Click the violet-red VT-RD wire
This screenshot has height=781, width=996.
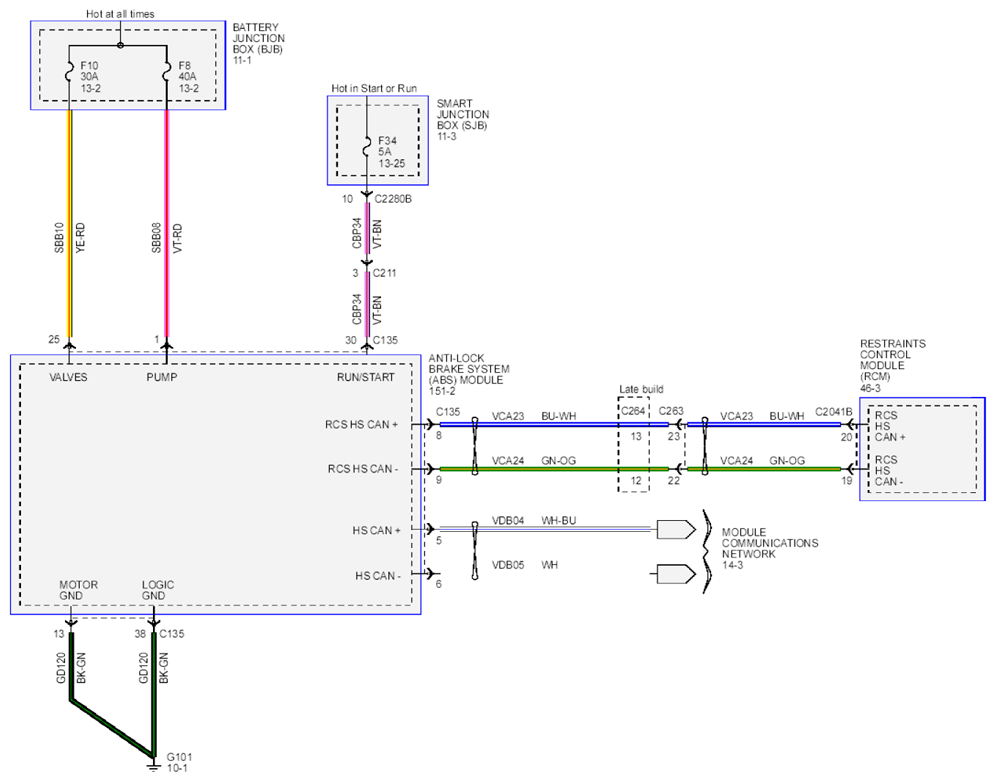pyautogui.click(x=167, y=222)
